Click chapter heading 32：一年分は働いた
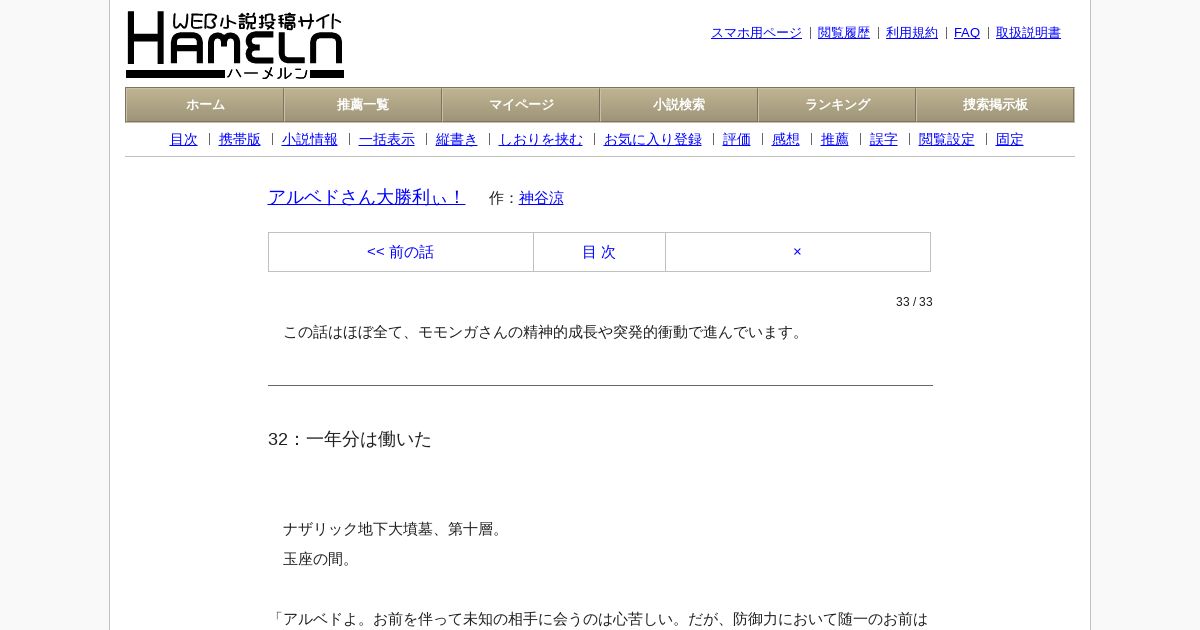1200x630 pixels. pyautogui.click(x=350, y=439)
